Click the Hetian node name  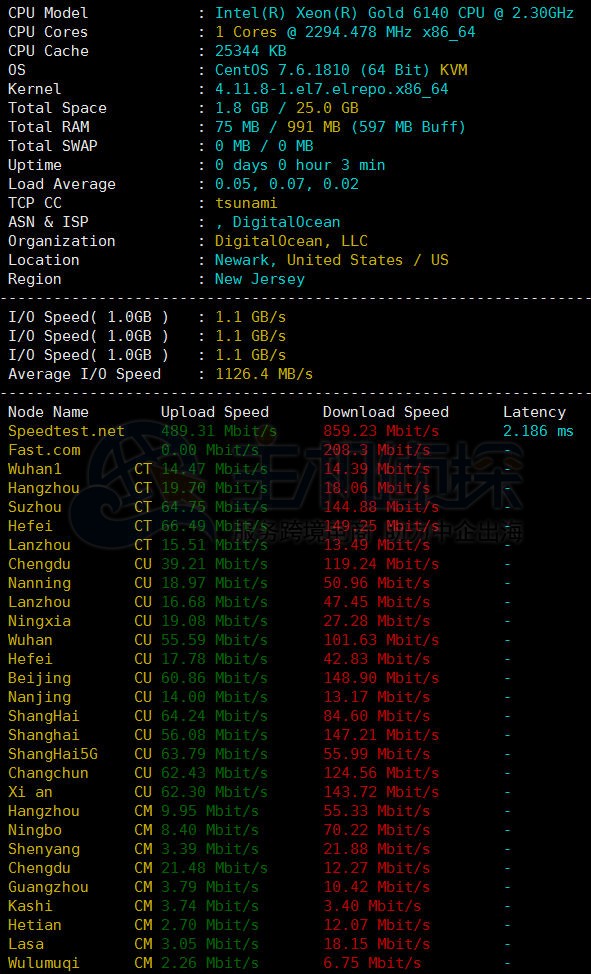point(35,926)
